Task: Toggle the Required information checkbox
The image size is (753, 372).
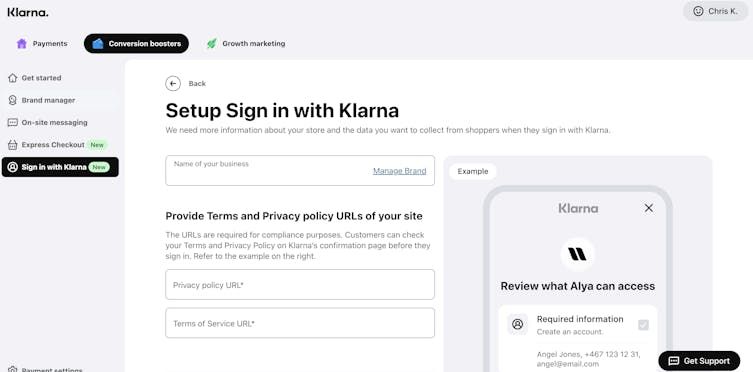Action: pyautogui.click(x=643, y=325)
